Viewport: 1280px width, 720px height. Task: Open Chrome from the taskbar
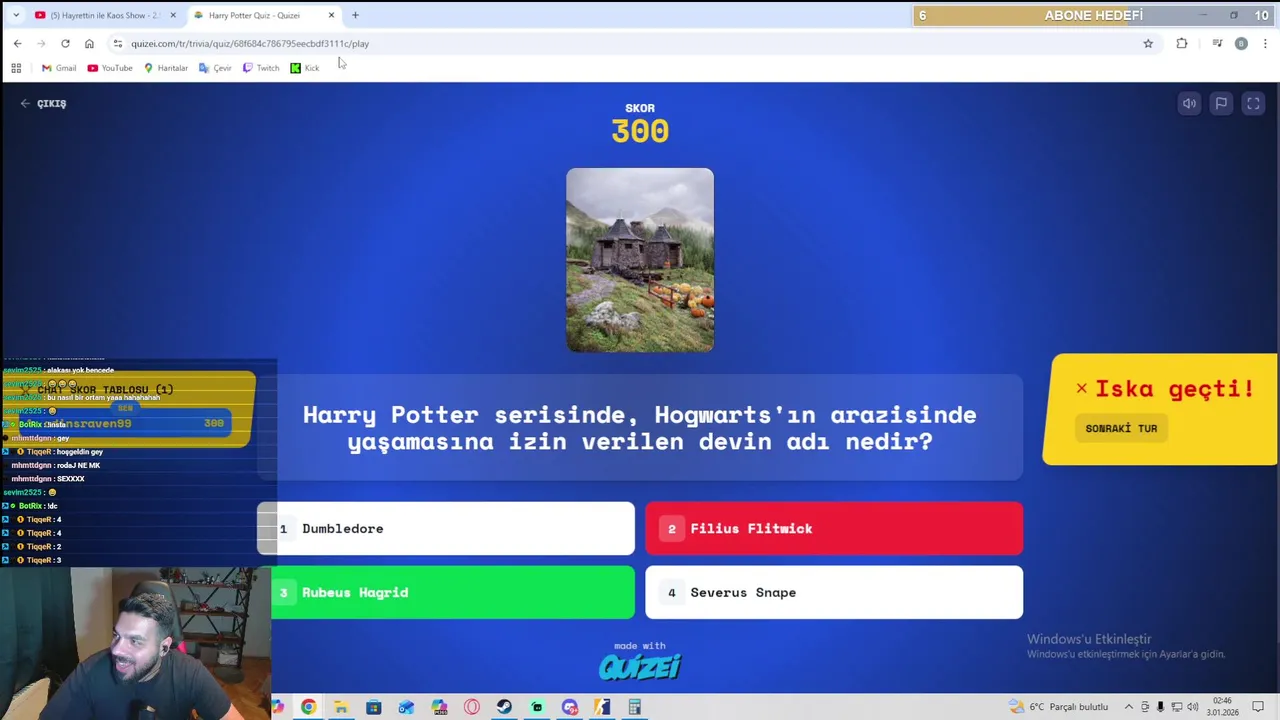click(x=308, y=707)
